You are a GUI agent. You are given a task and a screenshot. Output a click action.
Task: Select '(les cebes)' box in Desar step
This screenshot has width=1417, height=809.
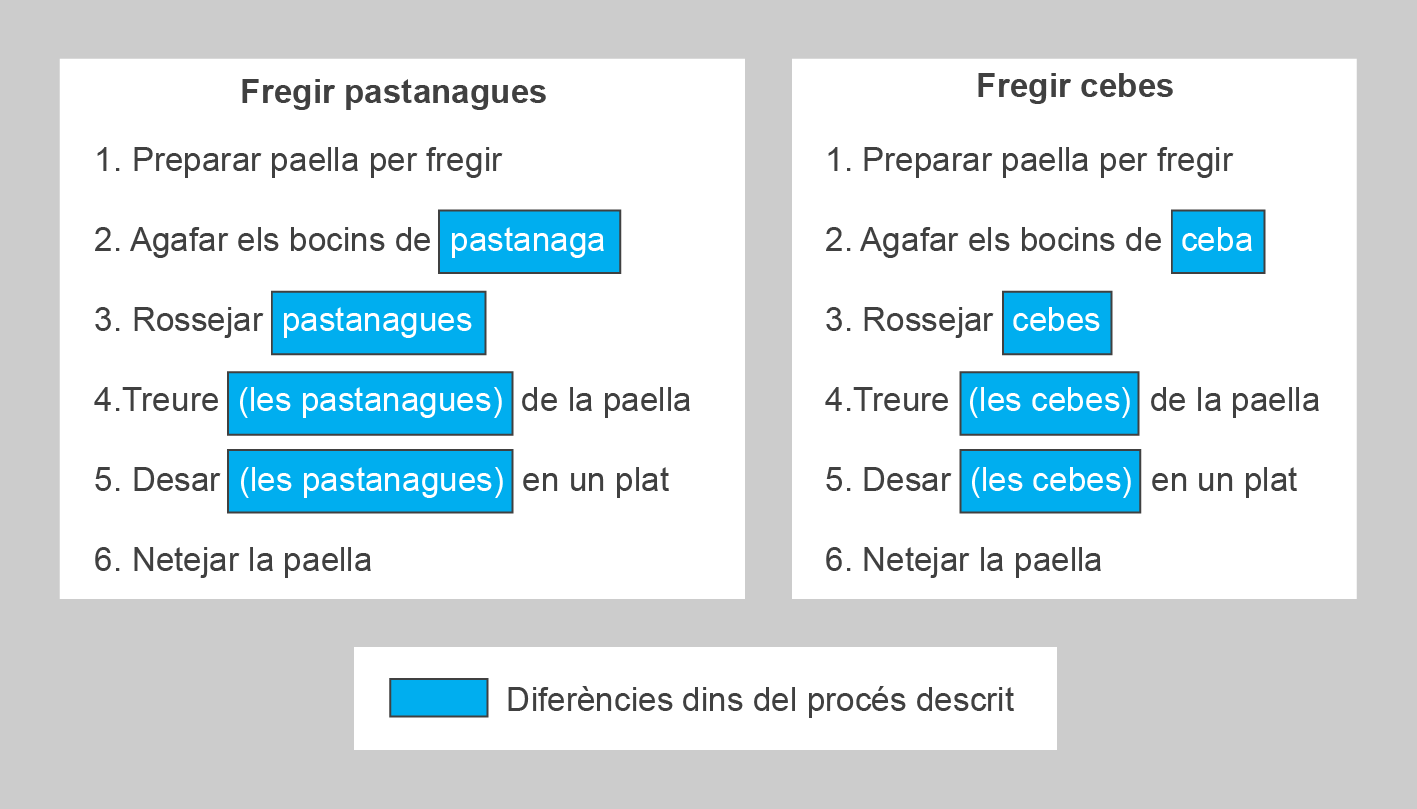coord(1050,481)
